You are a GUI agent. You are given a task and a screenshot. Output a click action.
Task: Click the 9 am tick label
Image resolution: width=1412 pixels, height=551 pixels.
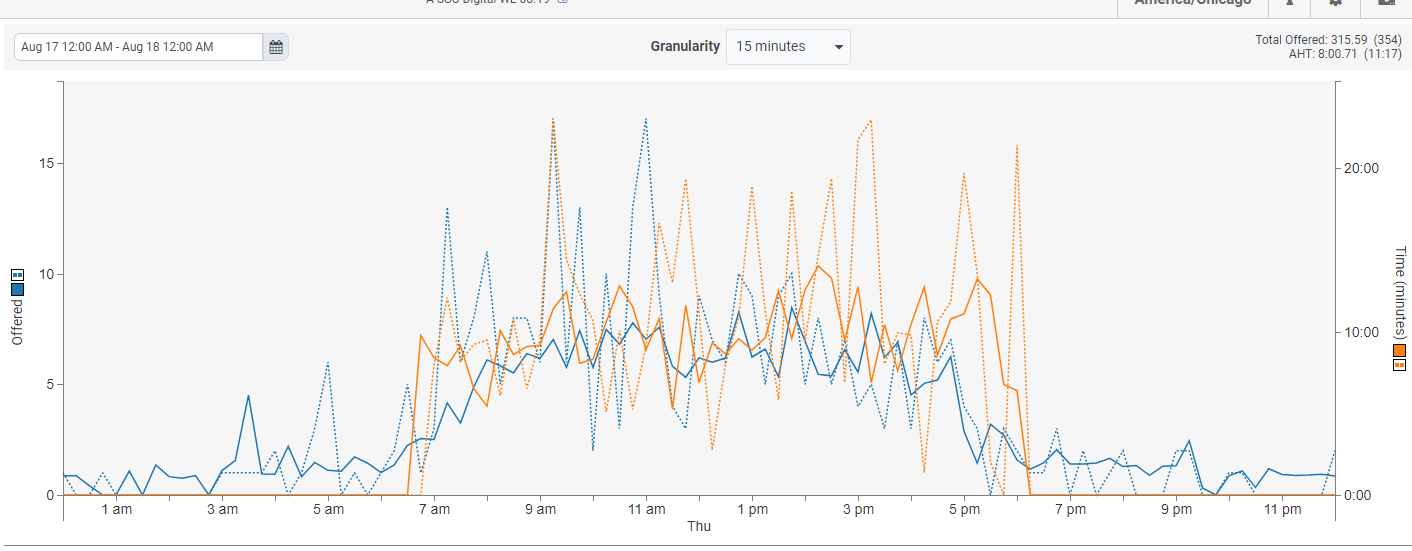click(x=540, y=510)
